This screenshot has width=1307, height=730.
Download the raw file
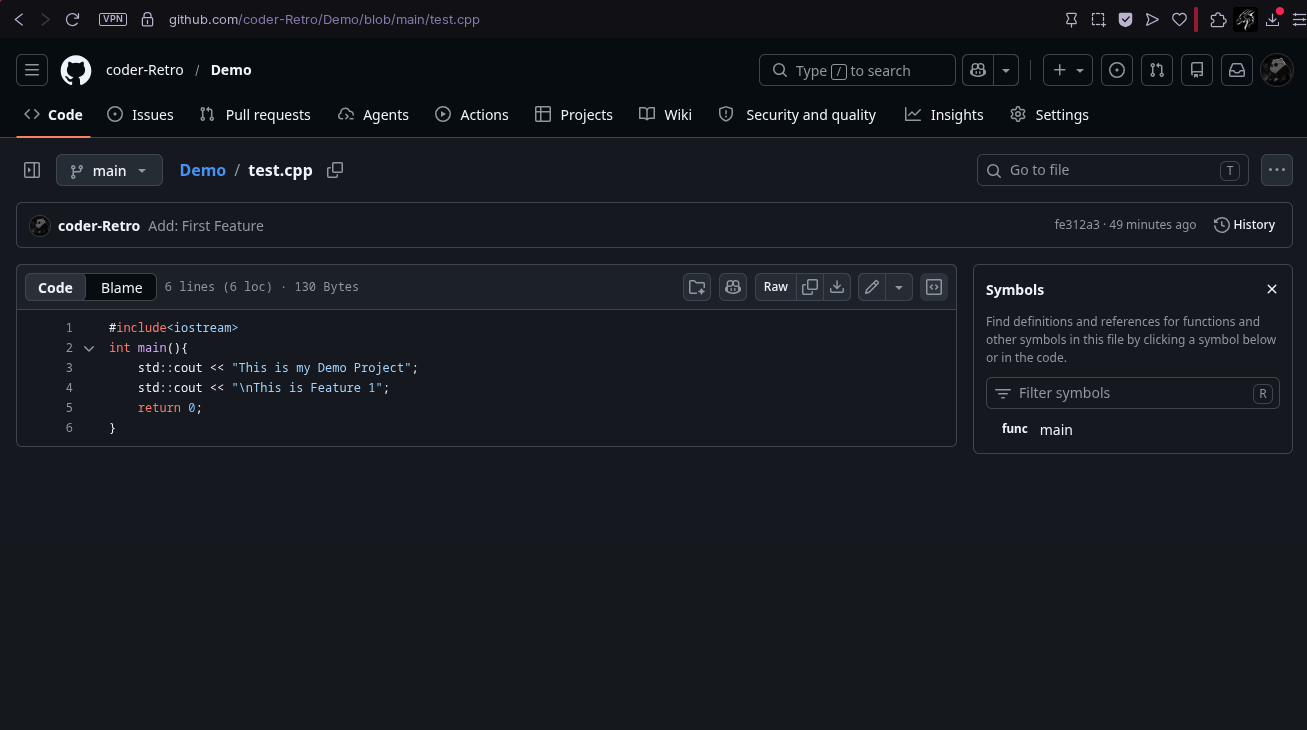click(837, 287)
